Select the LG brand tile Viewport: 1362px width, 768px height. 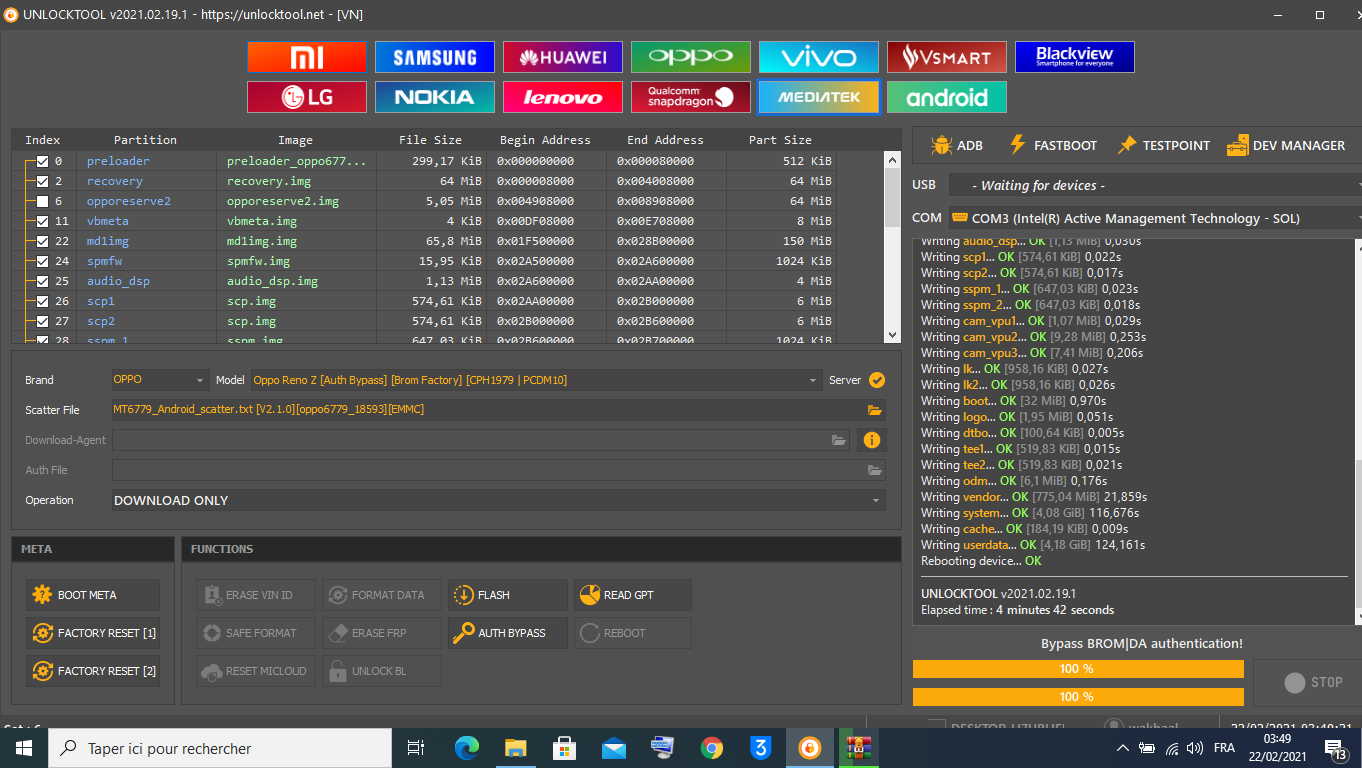tap(306, 97)
